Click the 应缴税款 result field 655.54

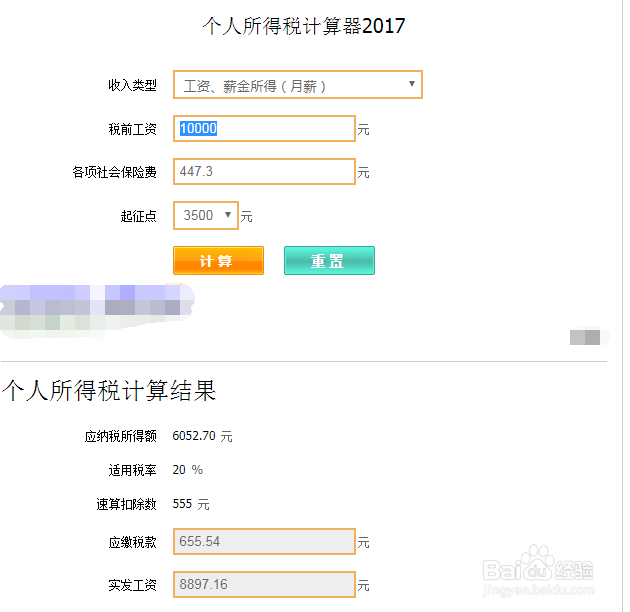[264, 542]
